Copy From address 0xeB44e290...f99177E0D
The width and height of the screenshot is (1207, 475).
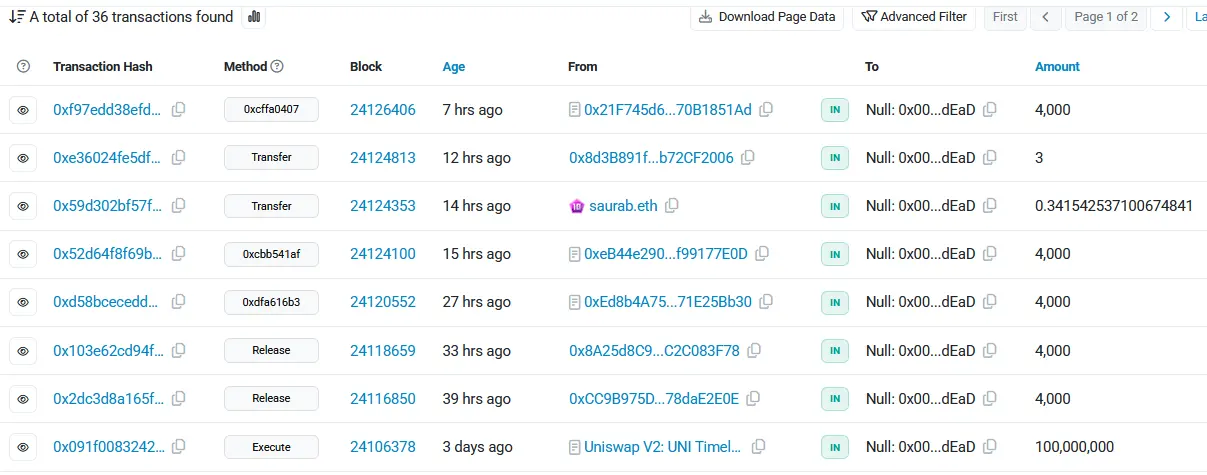coord(762,254)
